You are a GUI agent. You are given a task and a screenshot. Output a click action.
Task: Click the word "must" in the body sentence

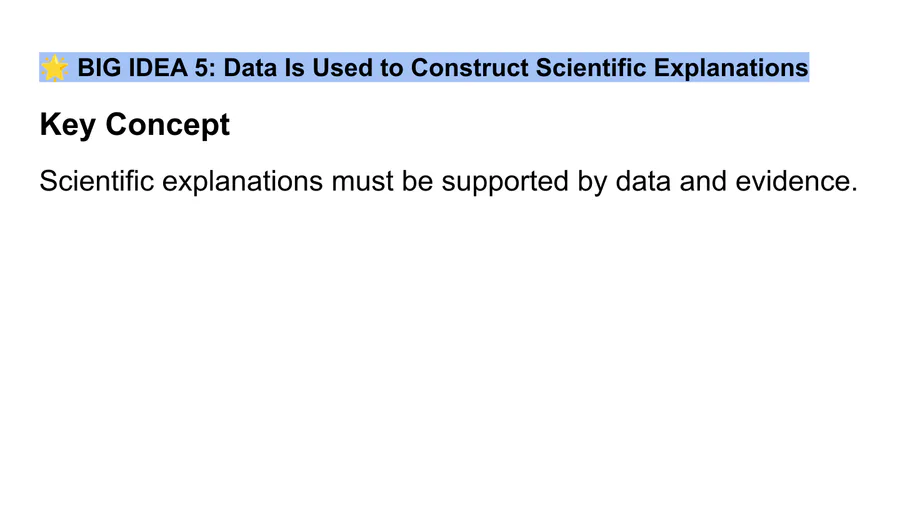coord(365,182)
